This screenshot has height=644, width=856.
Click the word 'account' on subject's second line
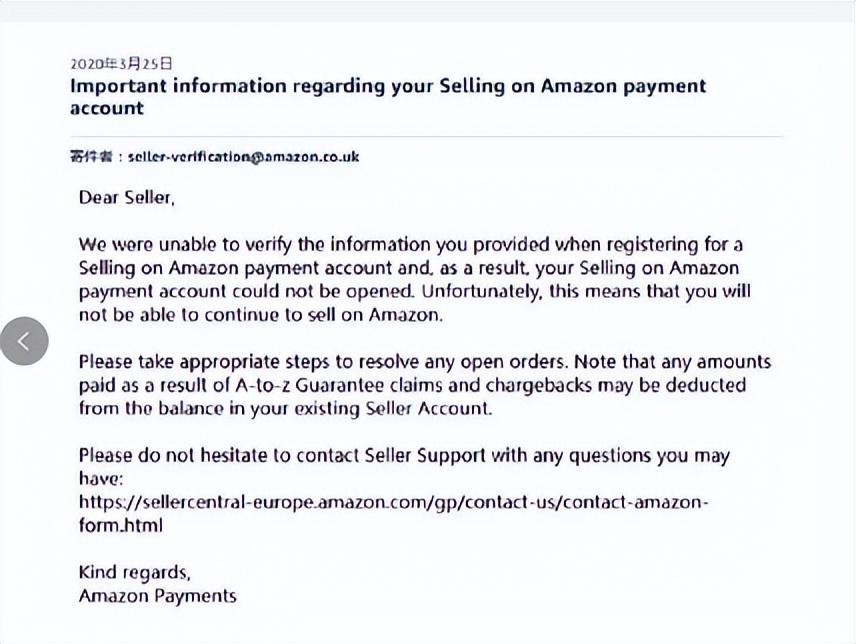tap(107, 108)
